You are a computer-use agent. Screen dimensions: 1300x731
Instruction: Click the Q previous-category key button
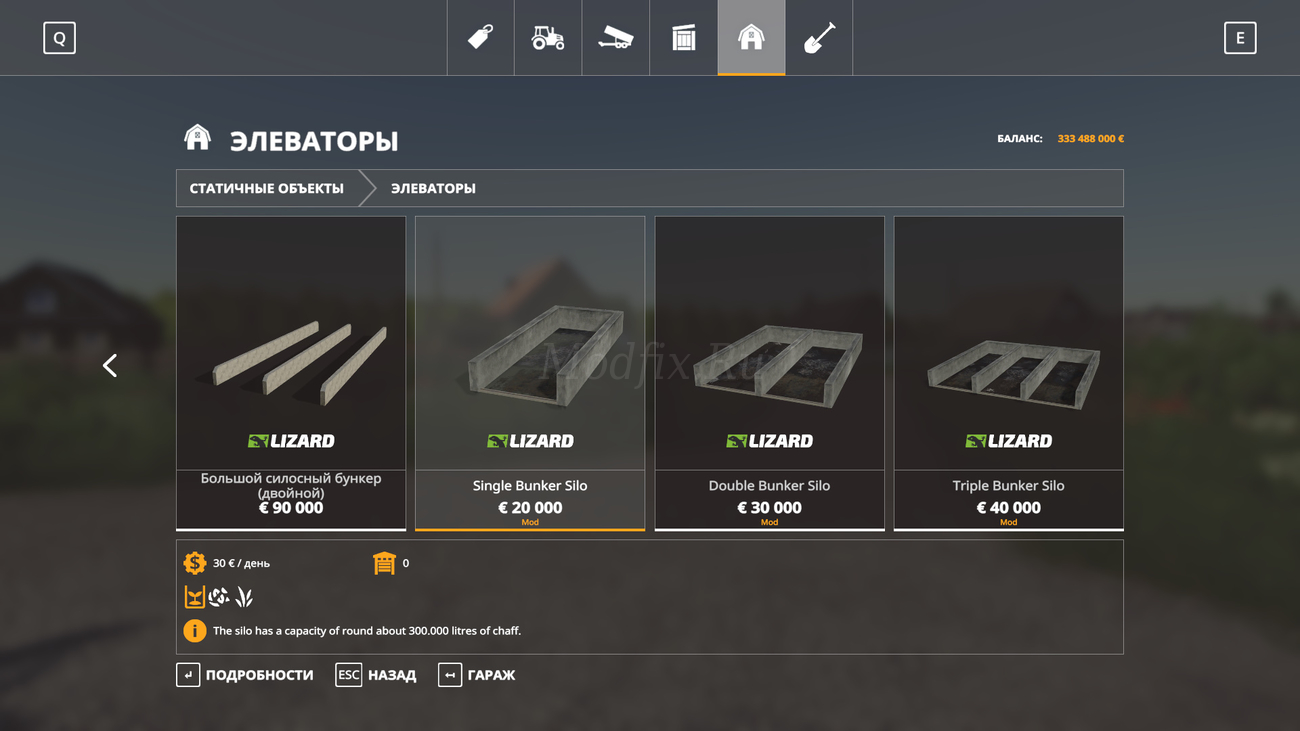pyautogui.click(x=59, y=38)
